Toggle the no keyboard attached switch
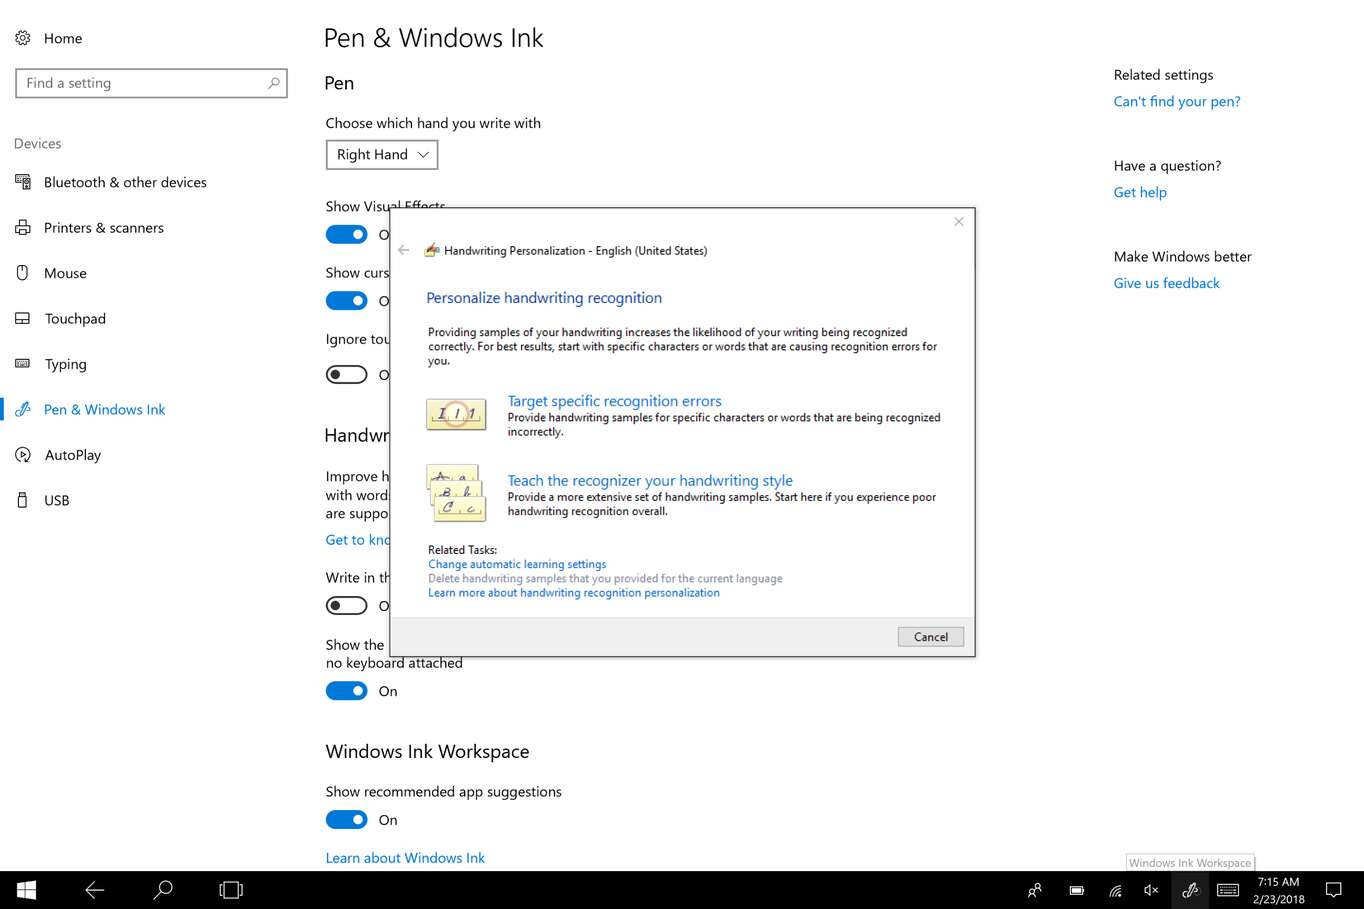1364x909 pixels. 347,691
